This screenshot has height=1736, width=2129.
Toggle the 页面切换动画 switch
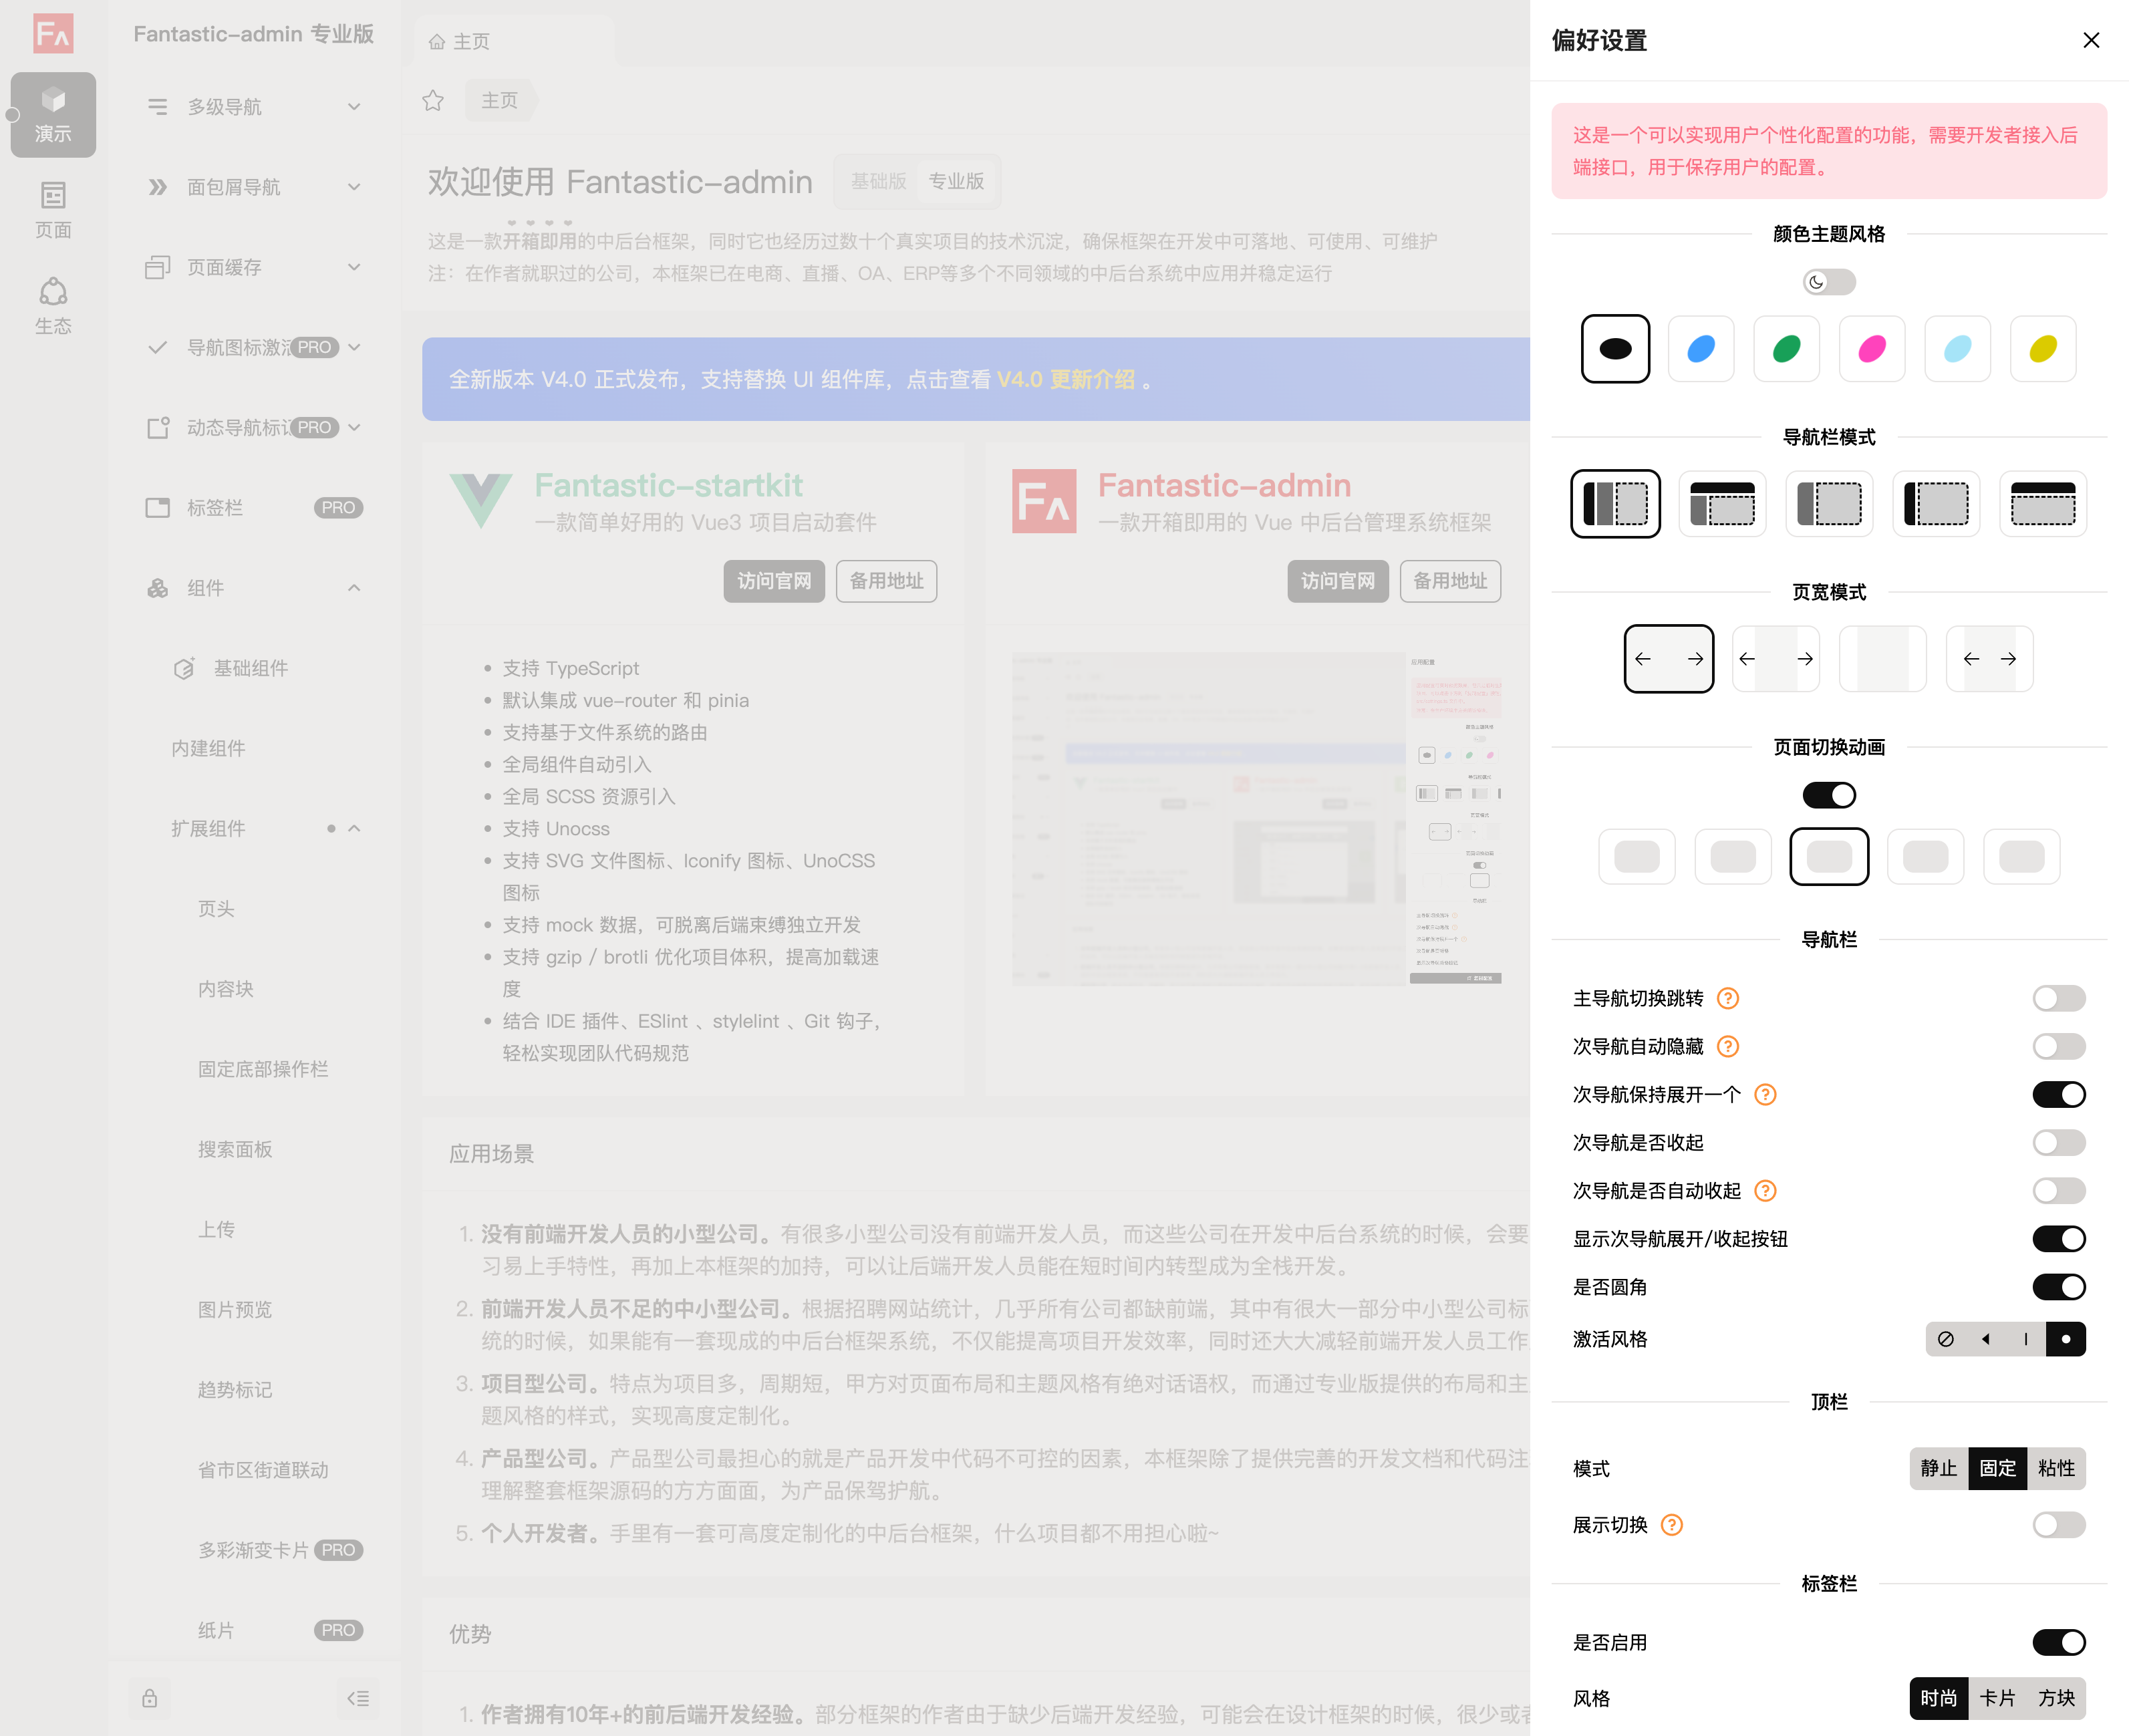1829,795
